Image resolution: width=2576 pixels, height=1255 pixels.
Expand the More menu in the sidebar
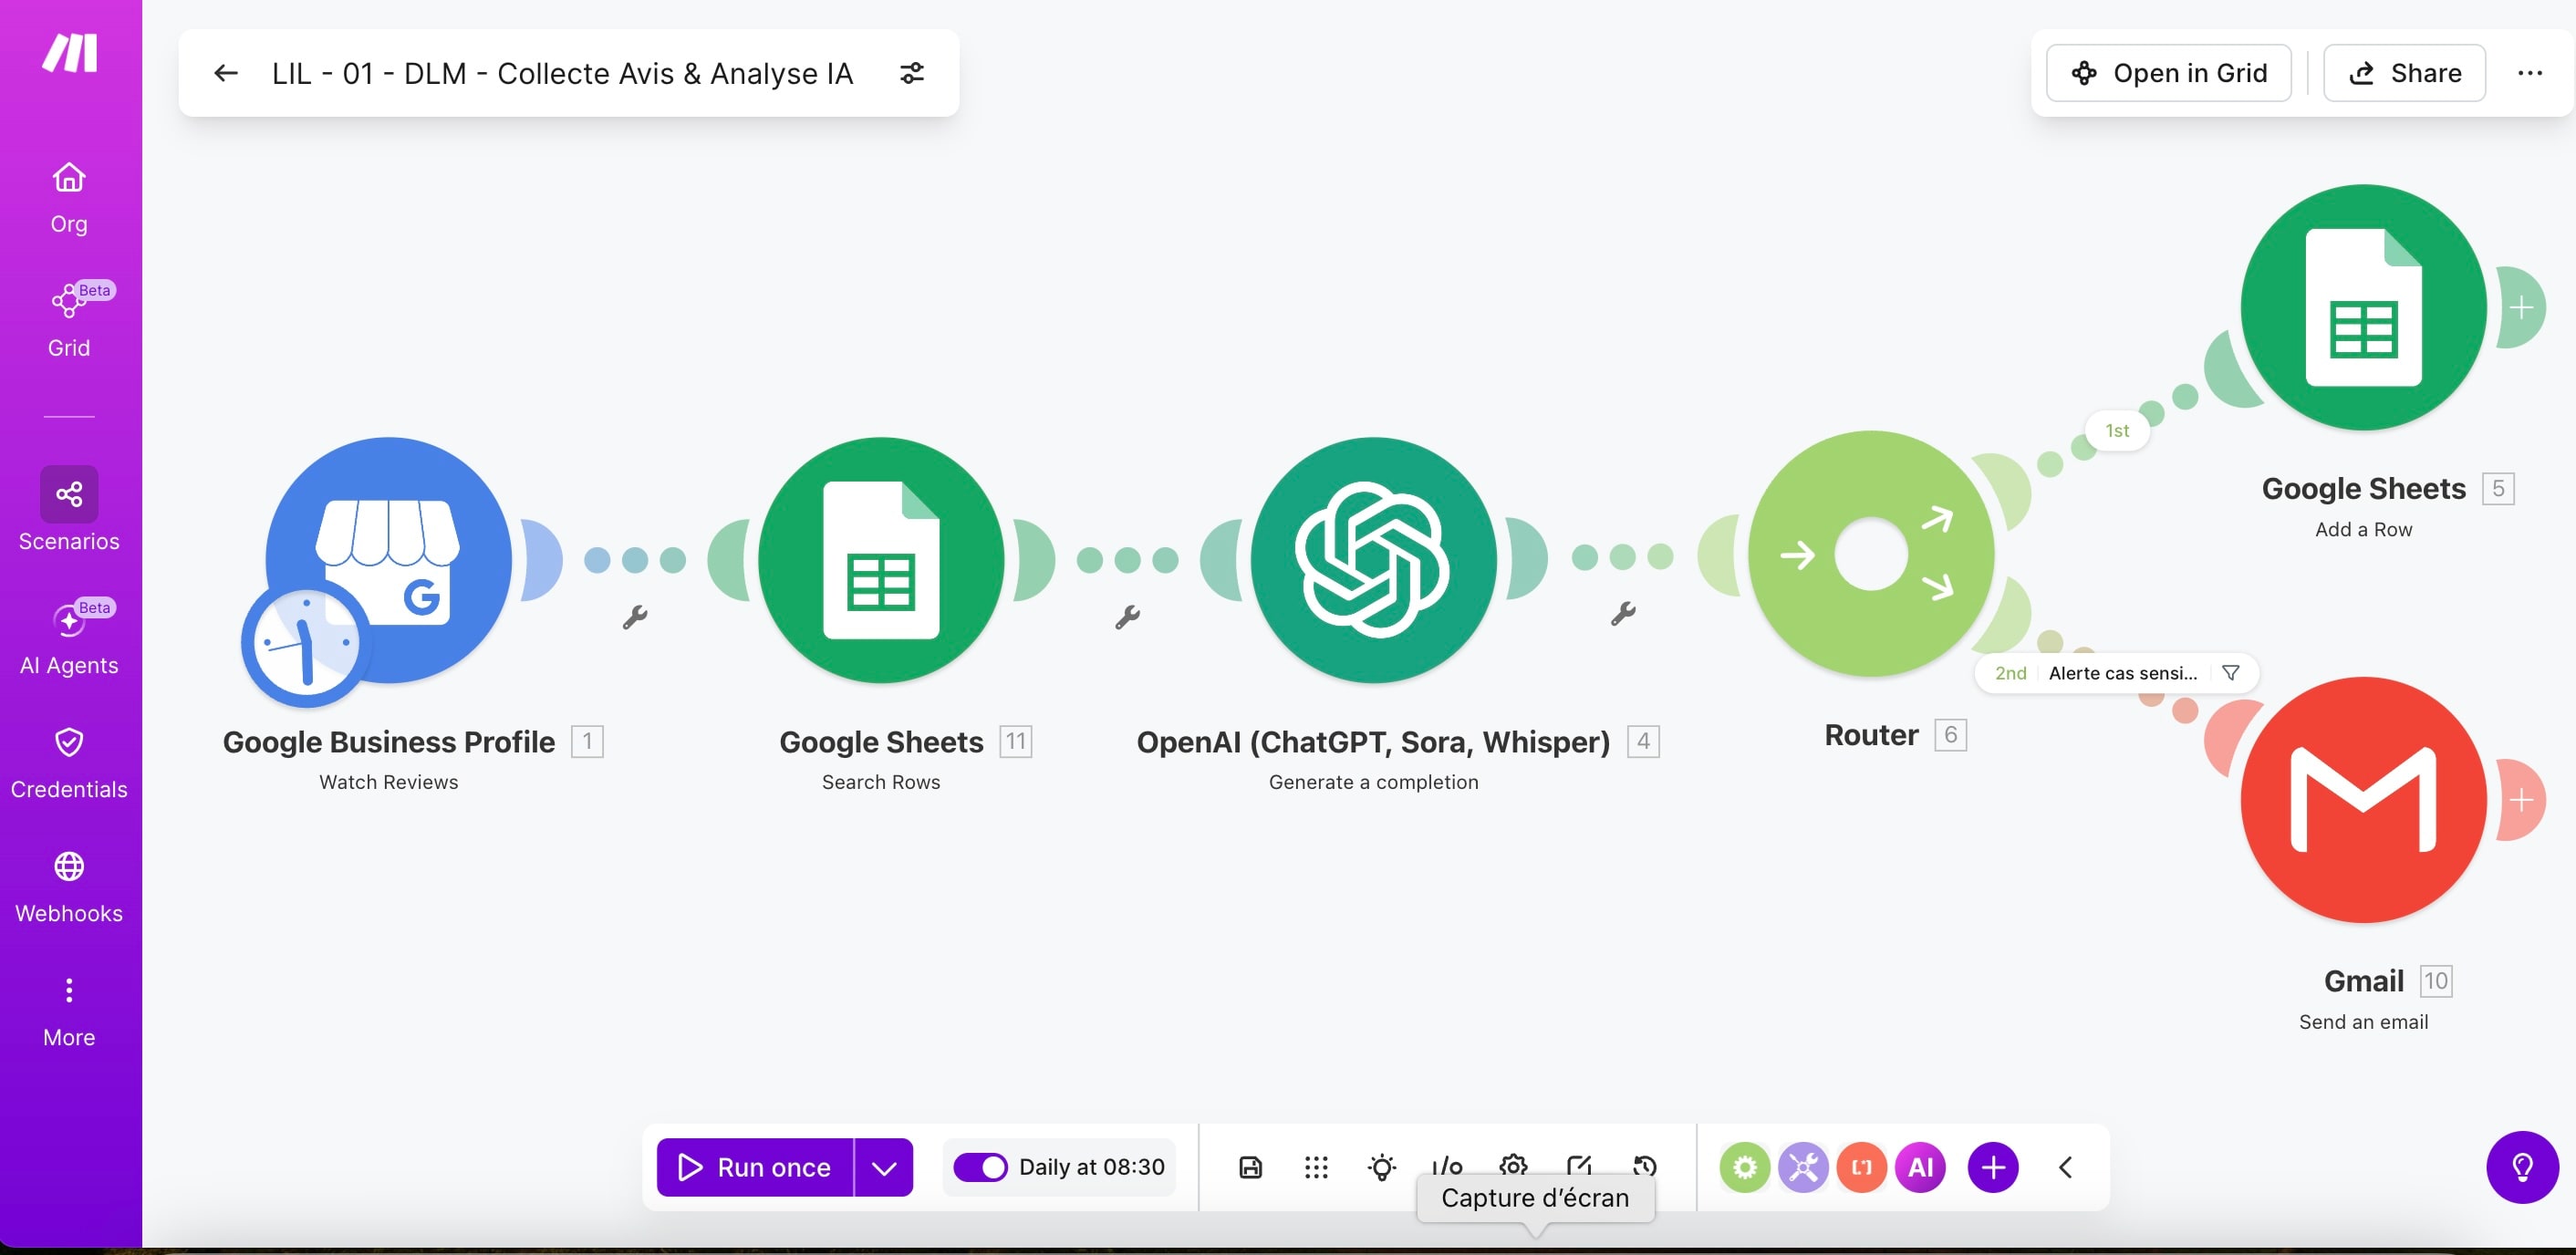(x=69, y=1012)
